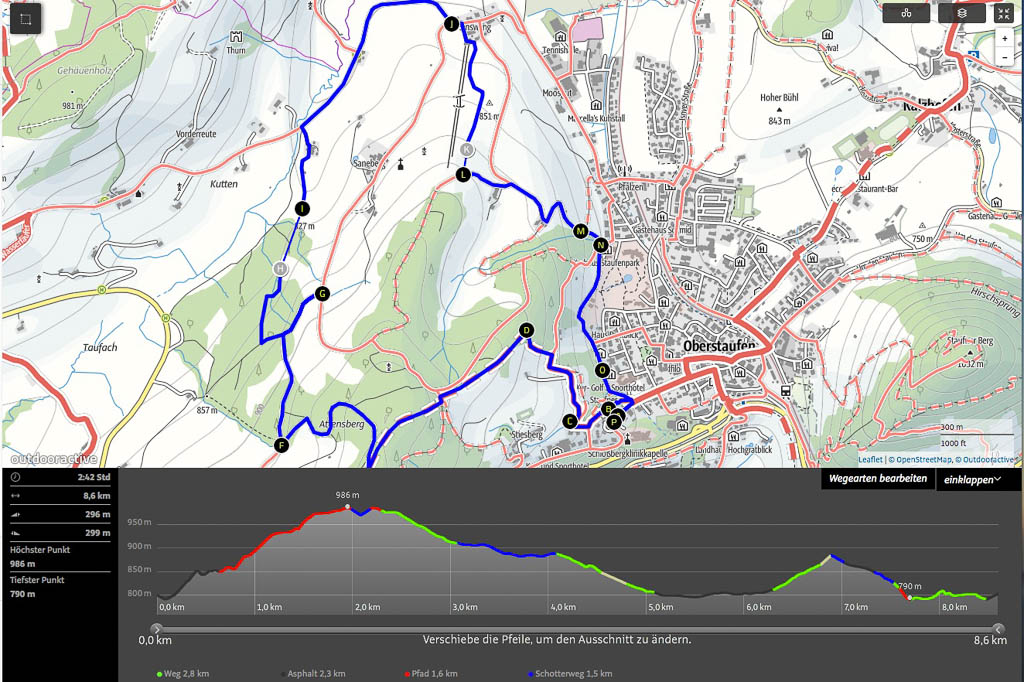Toggle the red Pfad 1,6 km legend
1024x682 pixels.
pos(430,674)
